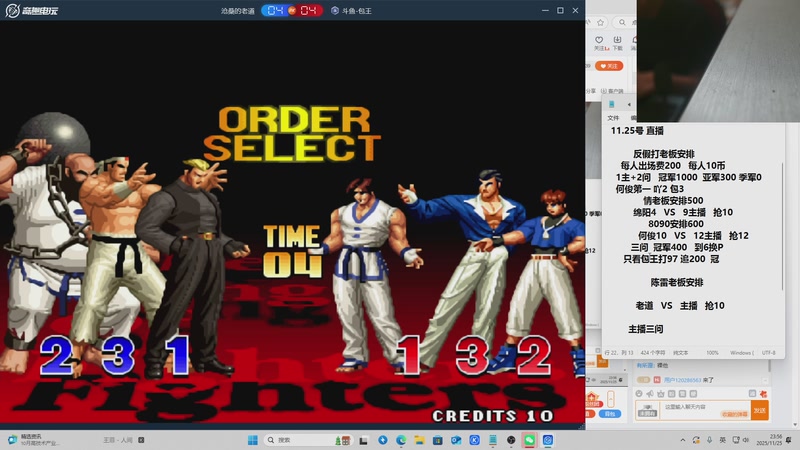
Task: Click the UTF-8 encoding status item
Action: [768, 353]
